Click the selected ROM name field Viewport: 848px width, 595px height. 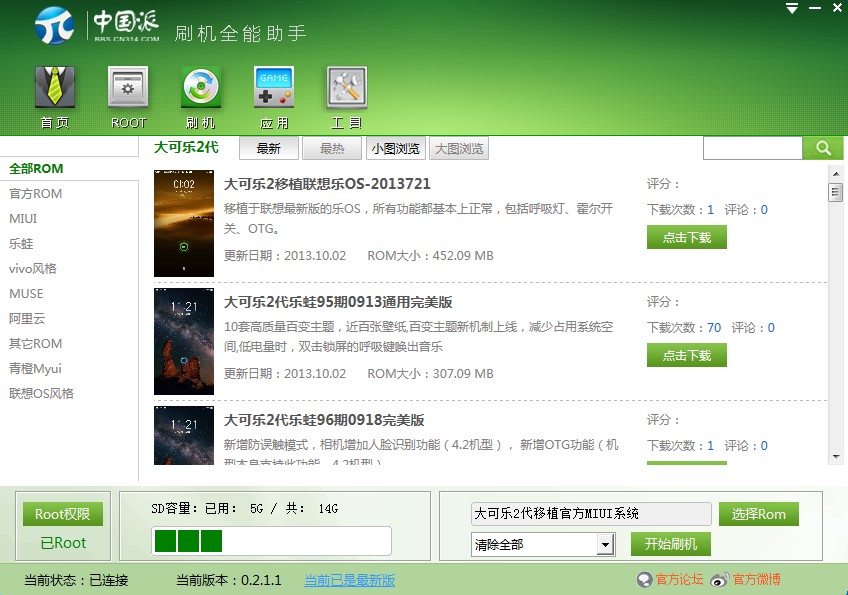pos(591,513)
